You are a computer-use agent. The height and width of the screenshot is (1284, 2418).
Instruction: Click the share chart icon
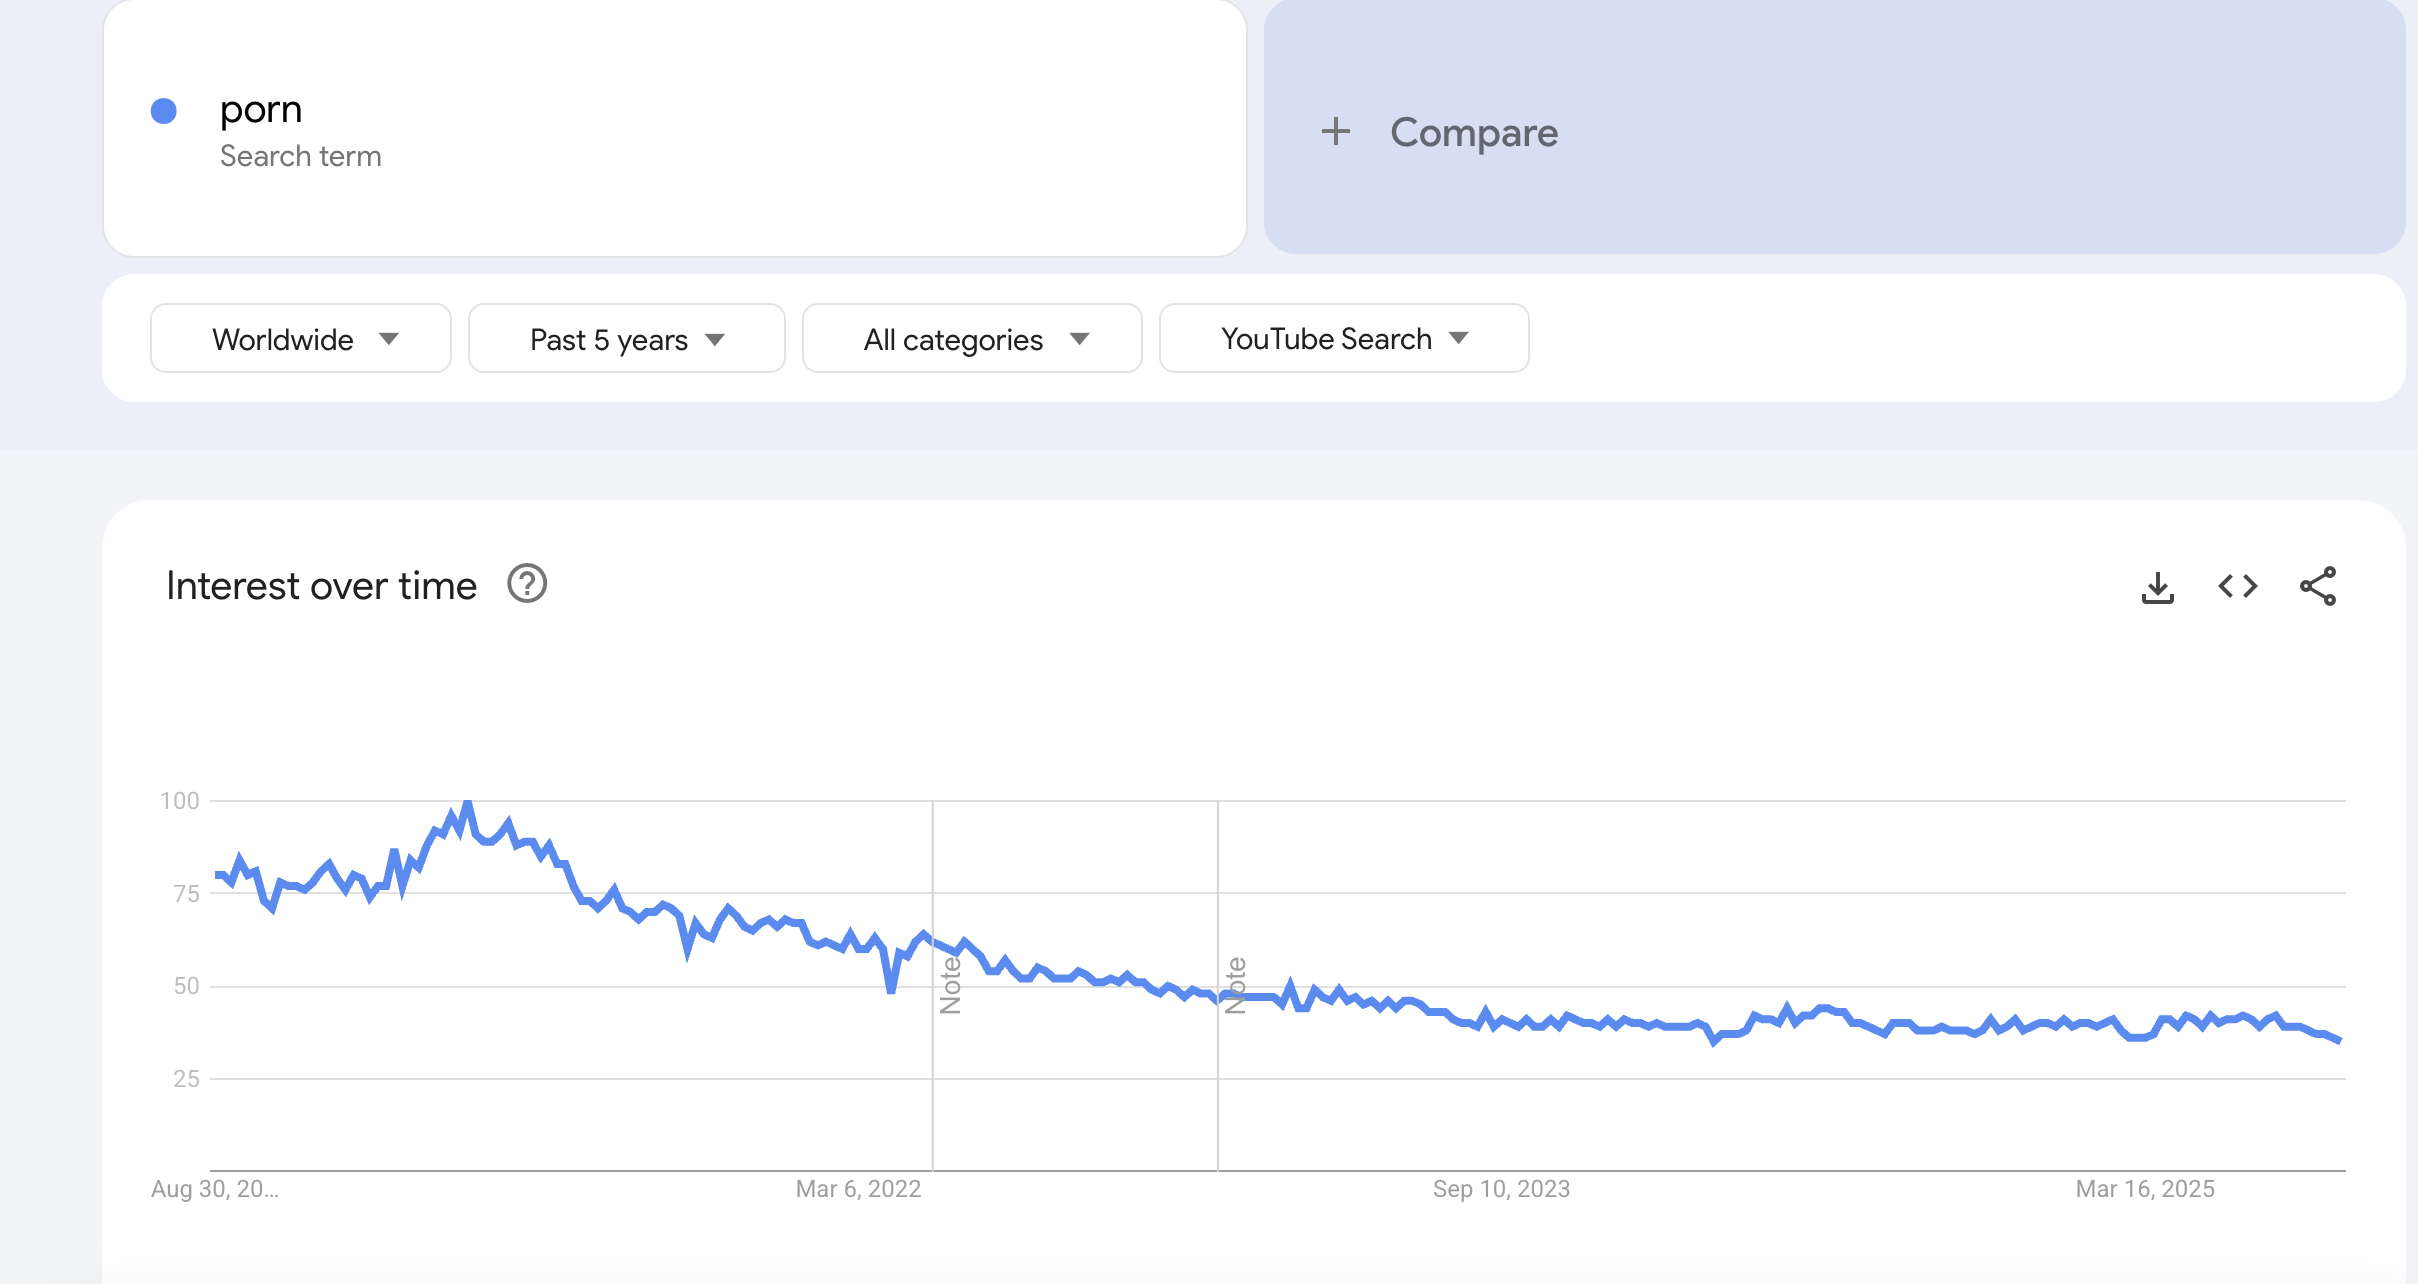point(2317,586)
